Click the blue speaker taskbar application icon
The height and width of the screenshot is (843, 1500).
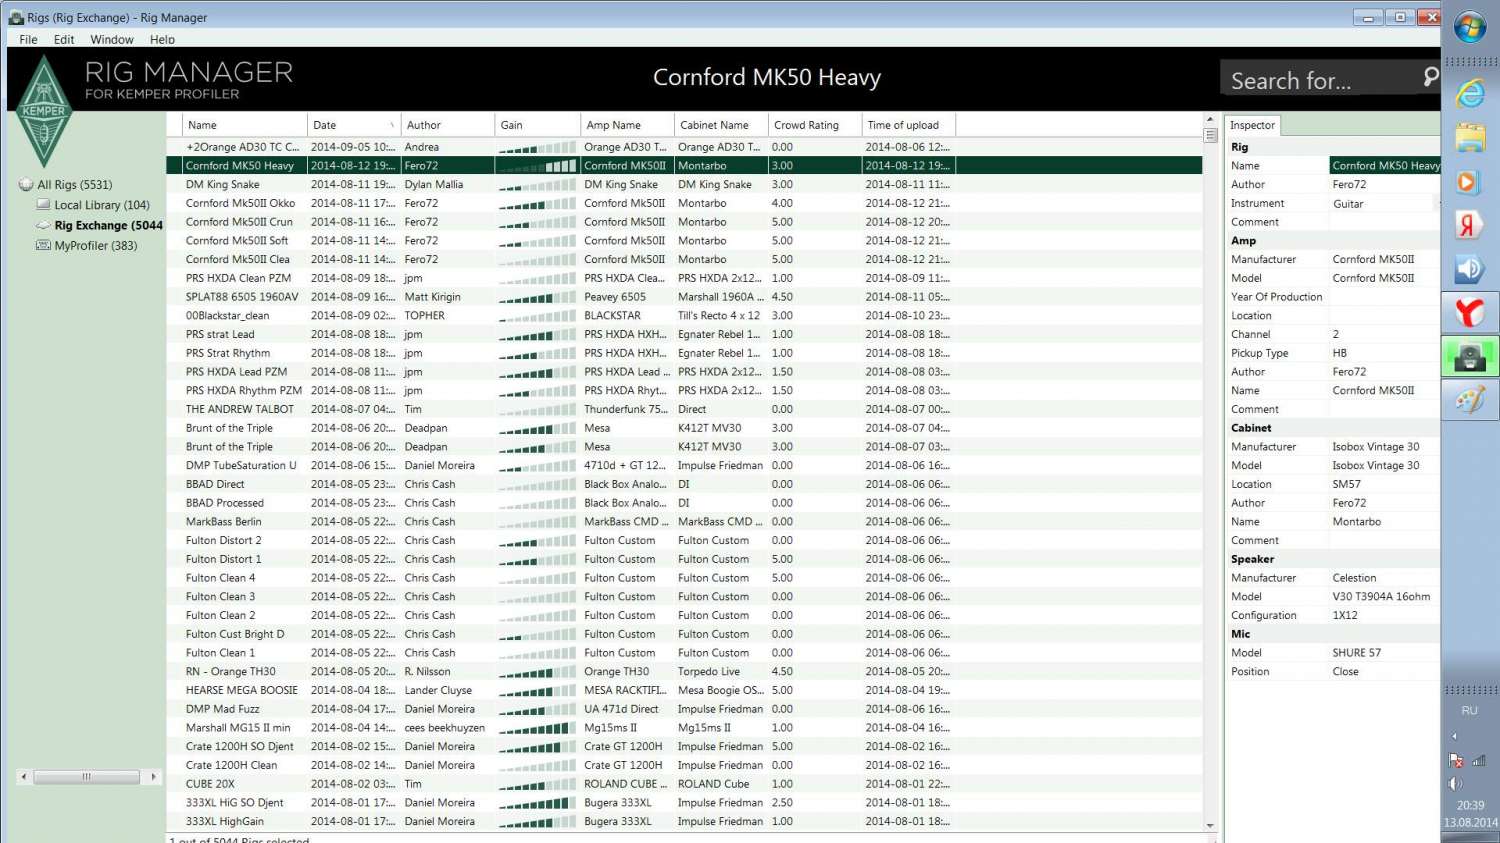[x=1470, y=269]
